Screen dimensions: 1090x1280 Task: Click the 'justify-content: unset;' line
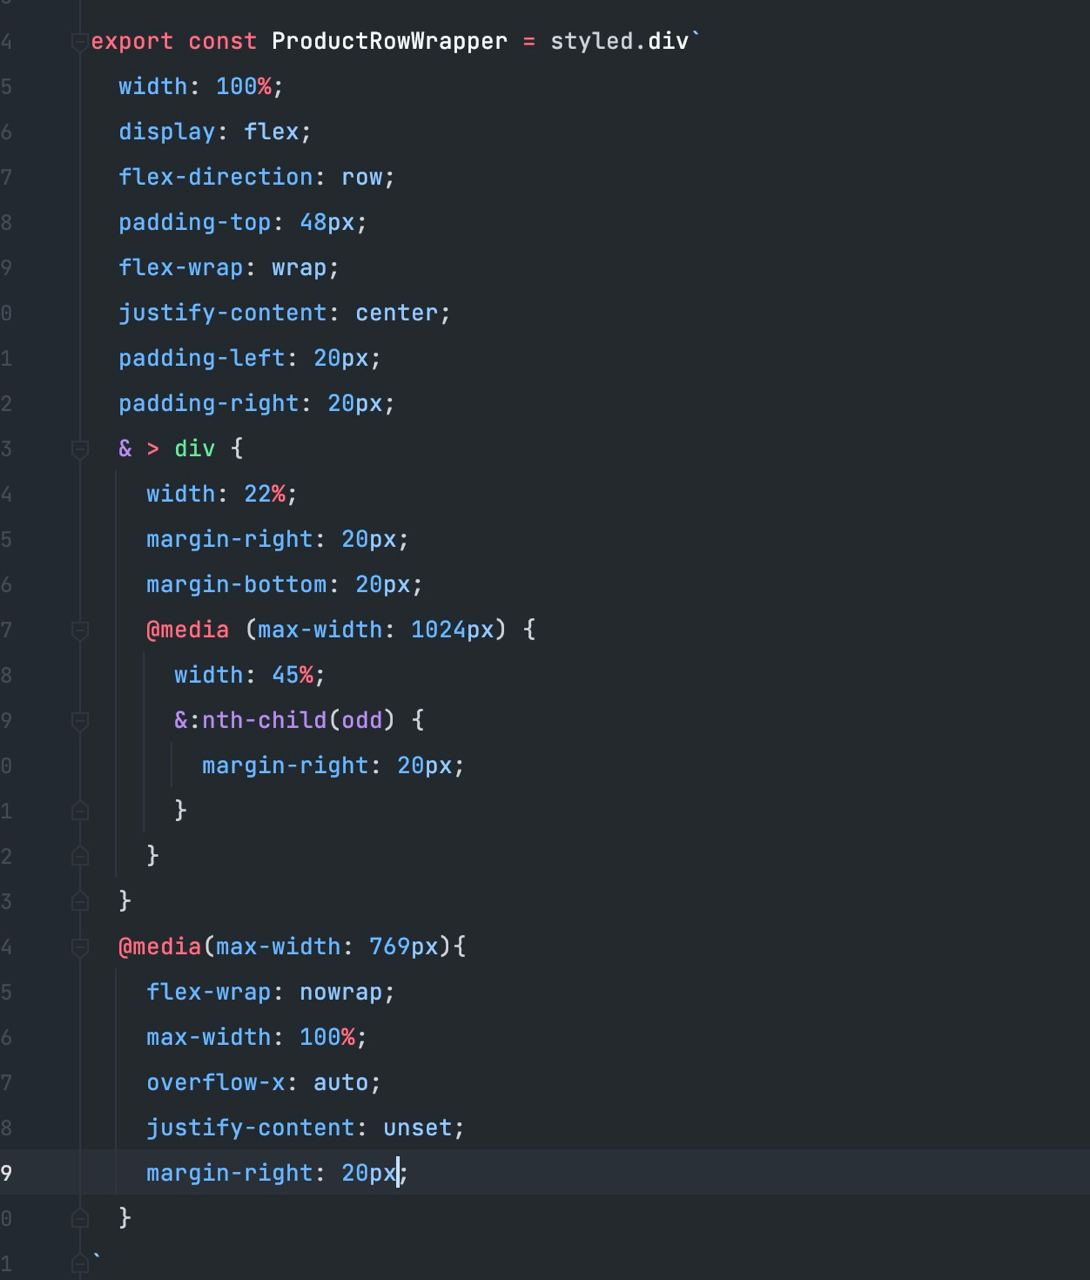tap(306, 1128)
